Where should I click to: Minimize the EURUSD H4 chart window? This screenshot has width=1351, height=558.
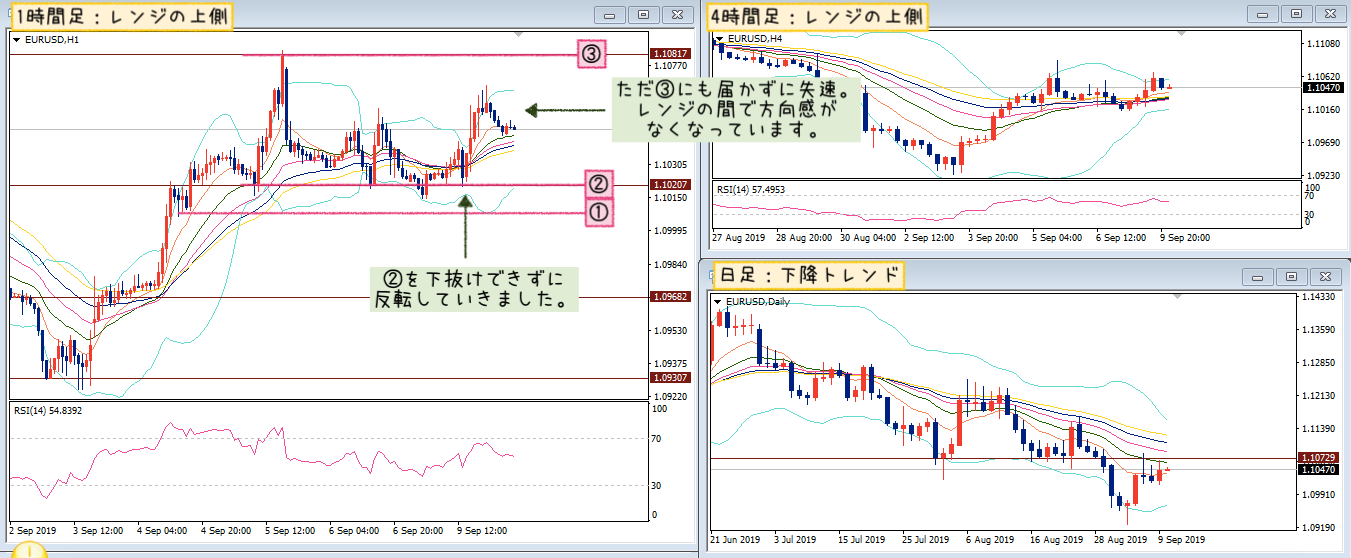1263,15
